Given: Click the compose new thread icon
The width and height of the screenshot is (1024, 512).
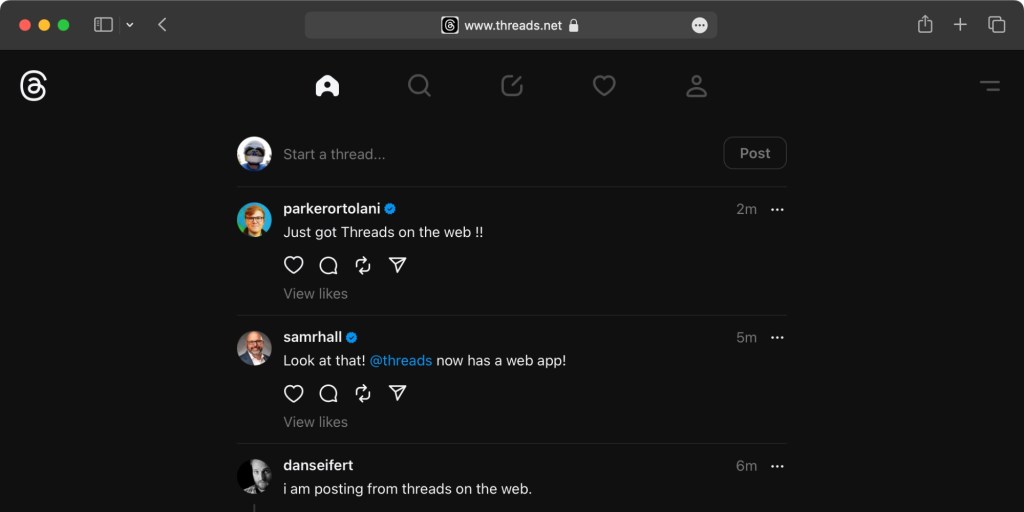Looking at the screenshot, I should click(x=512, y=87).
